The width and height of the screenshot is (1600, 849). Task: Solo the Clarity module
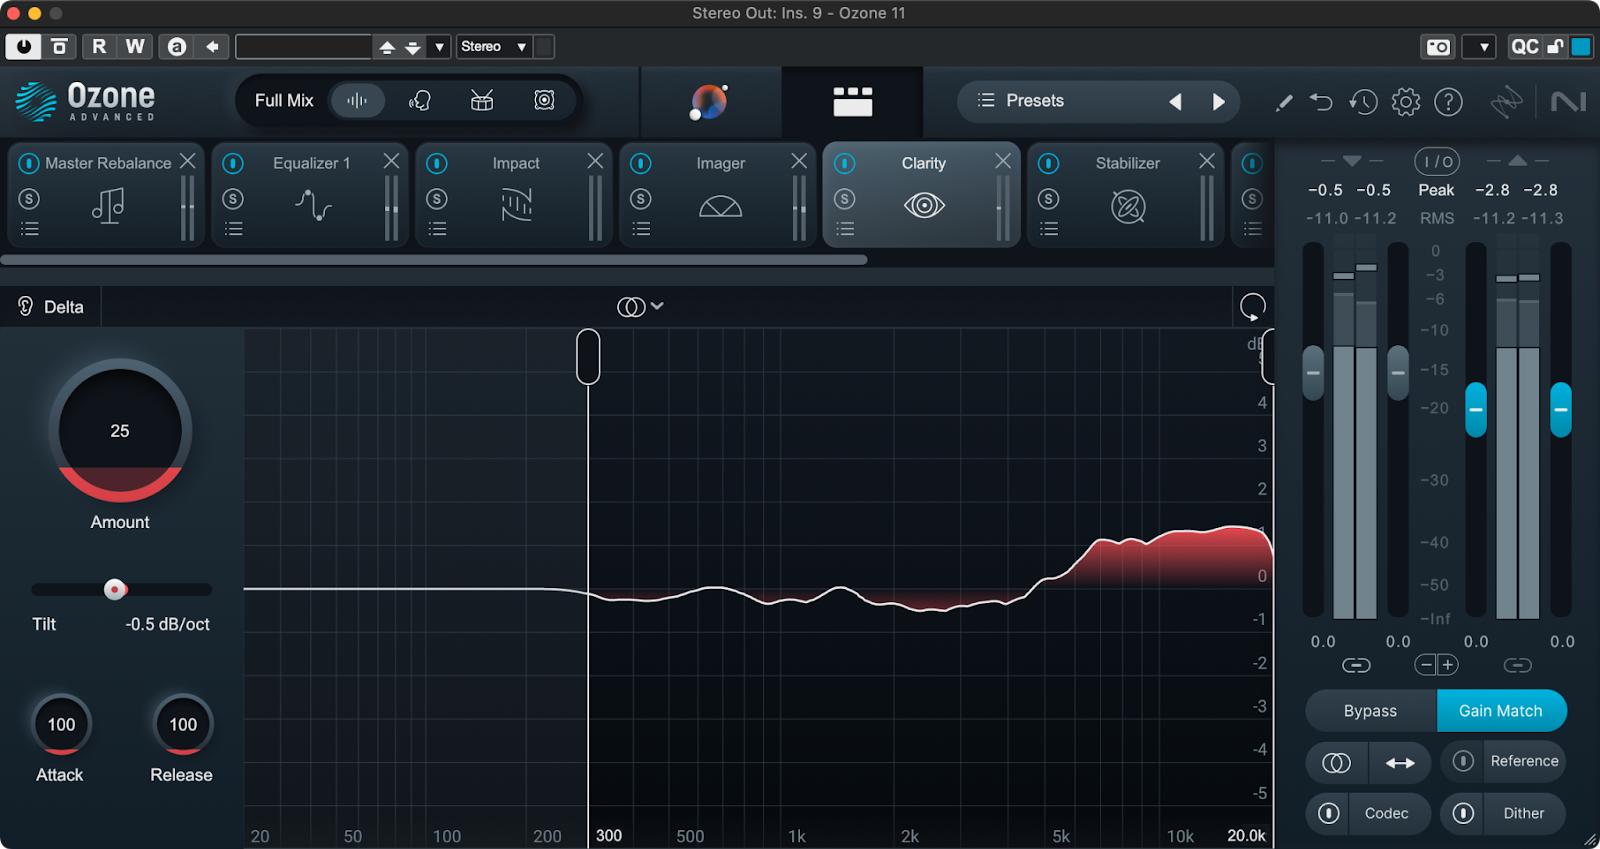pos(845,199)
